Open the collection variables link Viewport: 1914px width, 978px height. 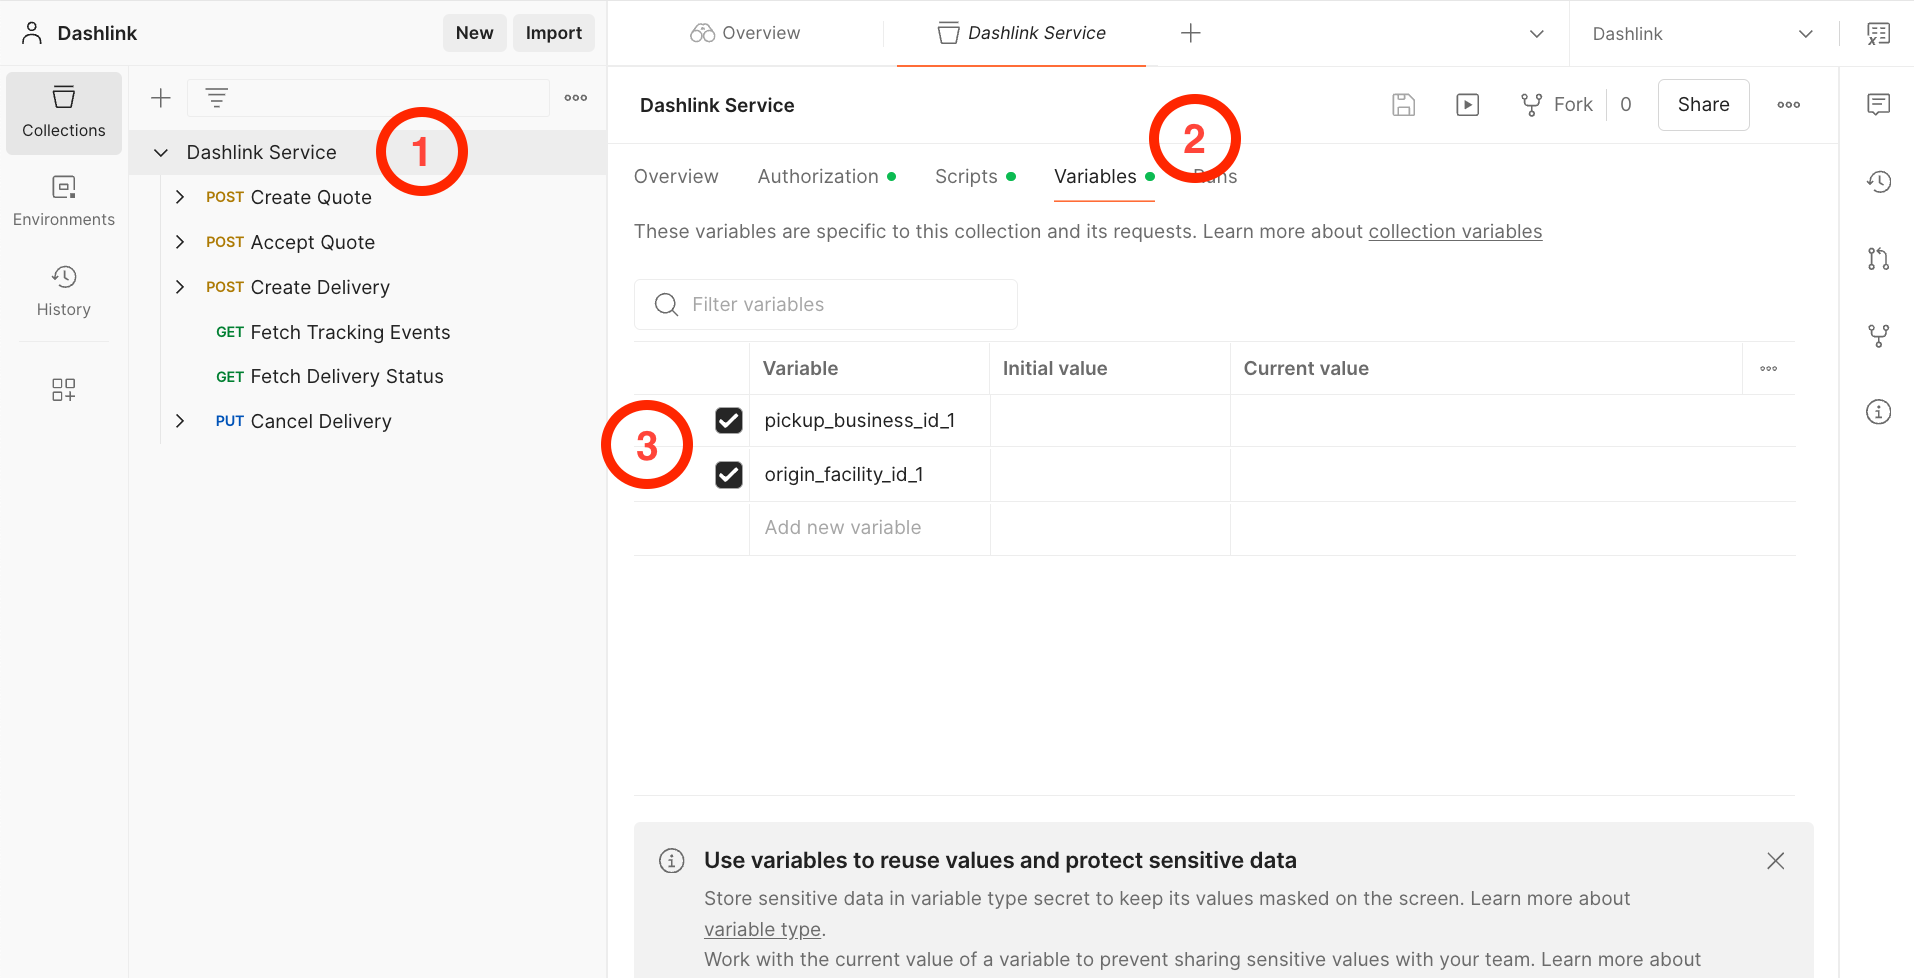coord(1455,232)
